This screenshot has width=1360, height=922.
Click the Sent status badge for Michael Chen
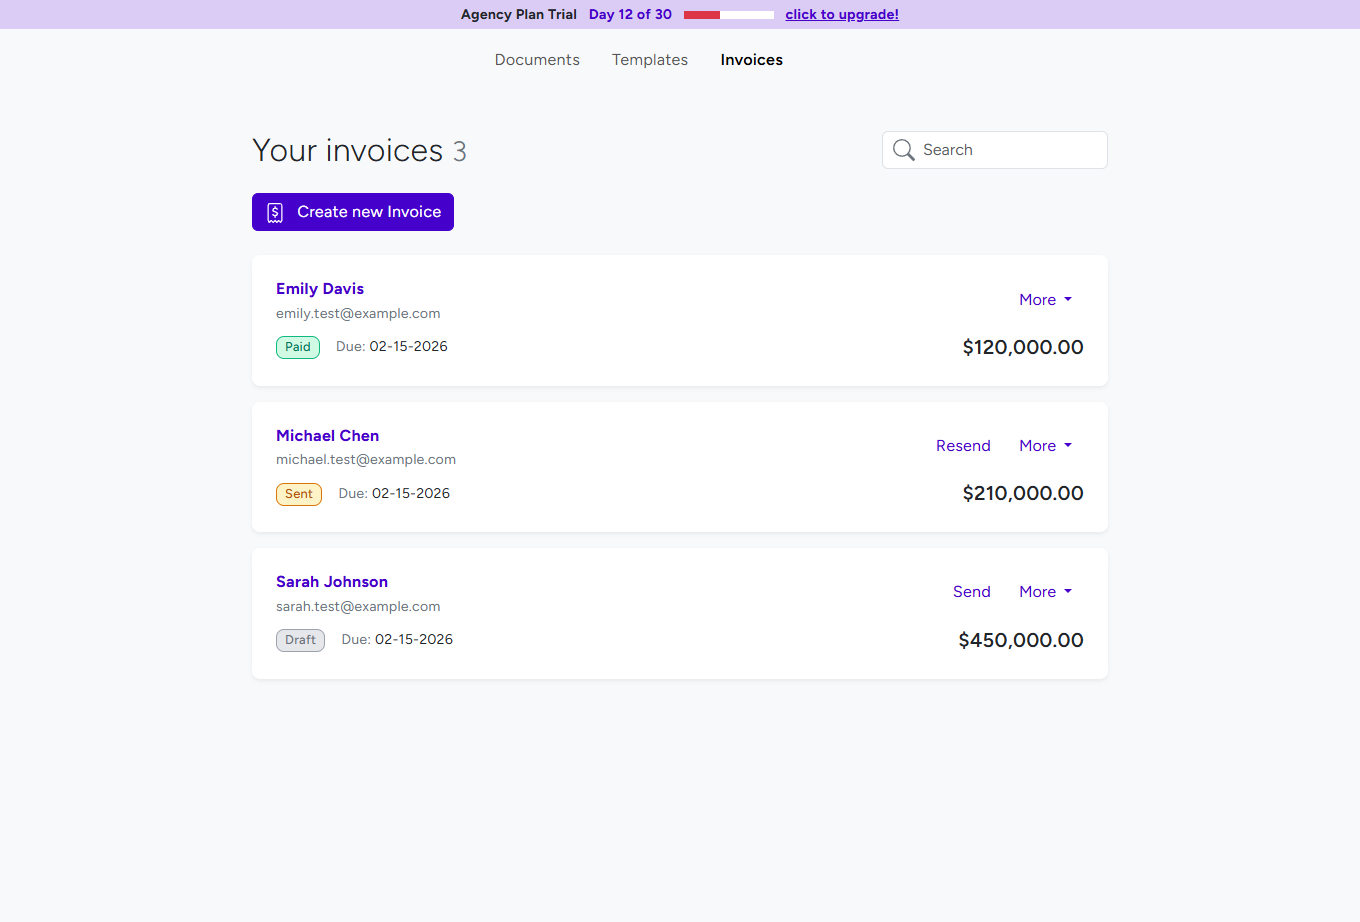point(298,494)
